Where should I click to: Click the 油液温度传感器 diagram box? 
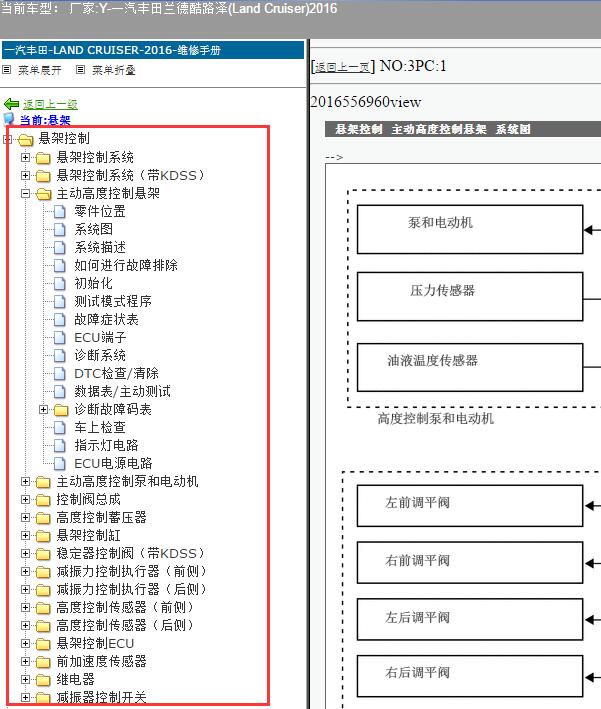point(470,367)
